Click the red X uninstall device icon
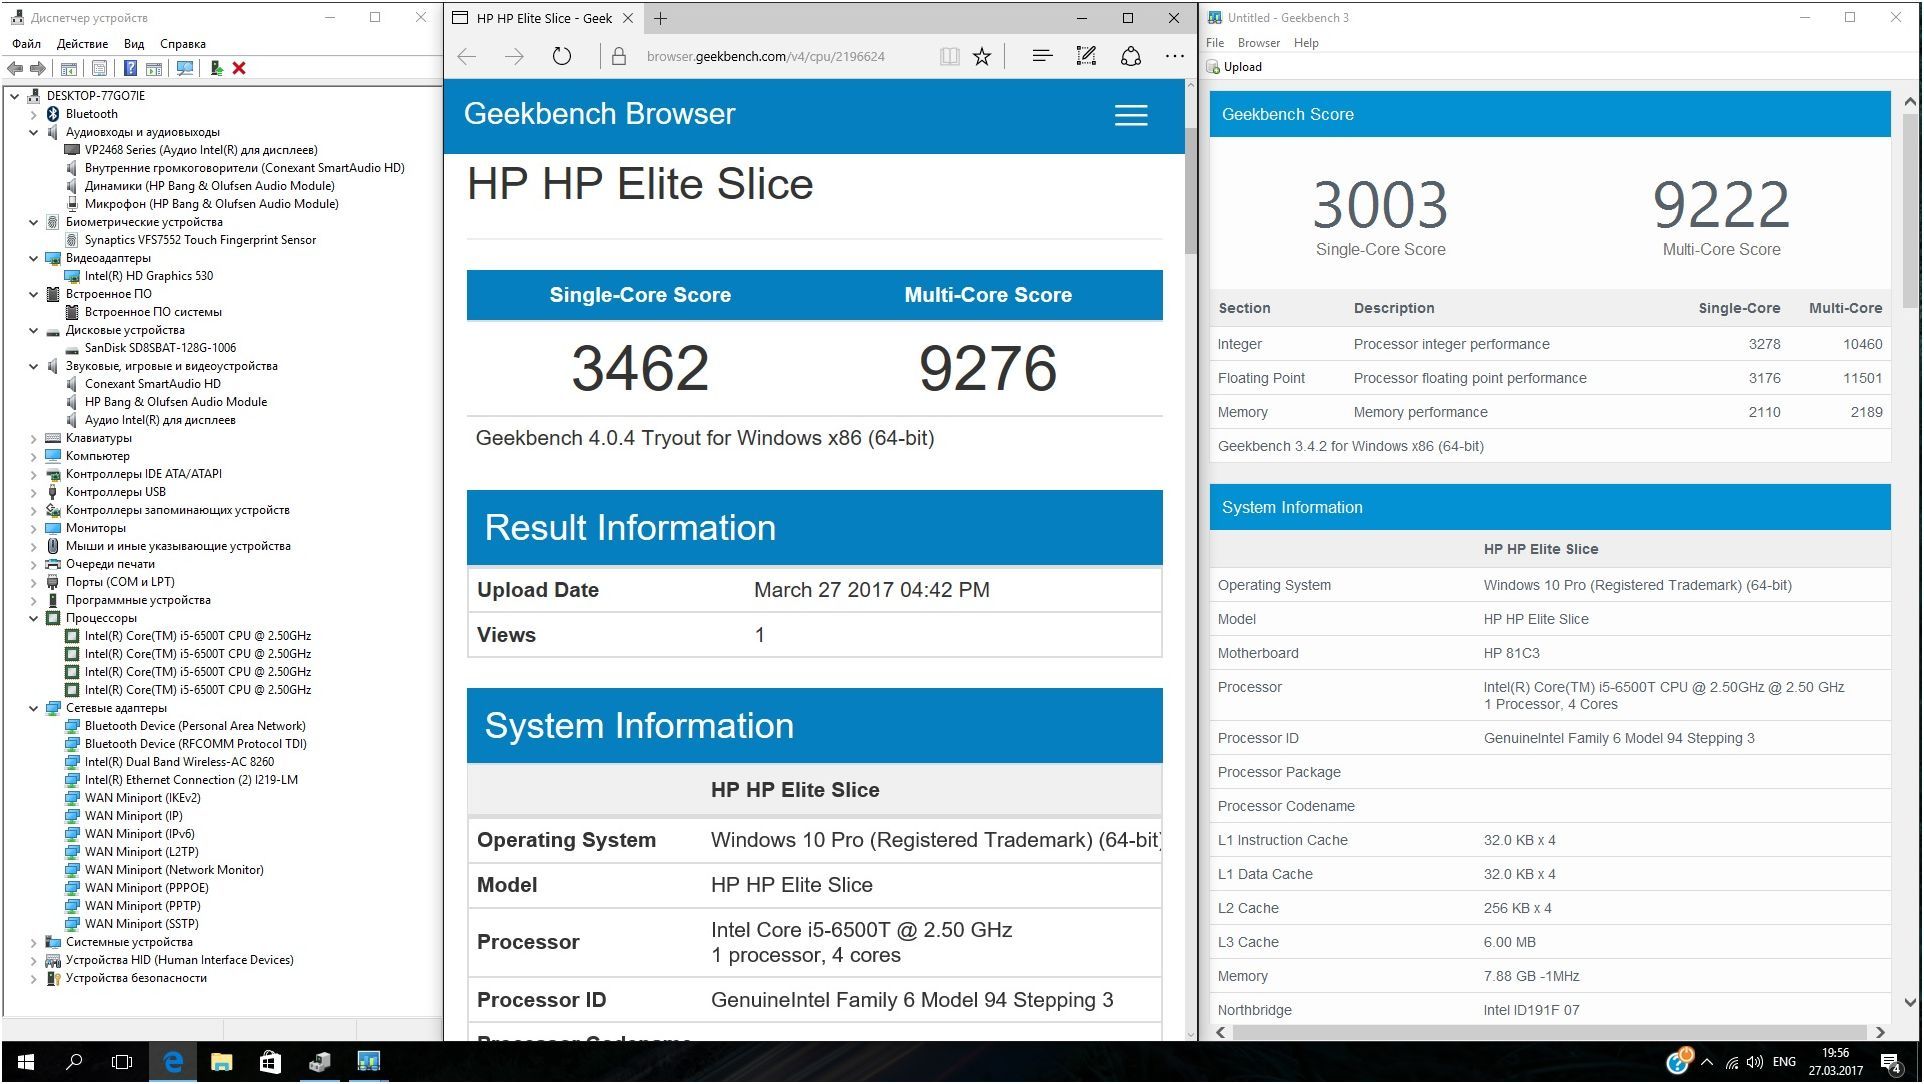 point(239,68)
